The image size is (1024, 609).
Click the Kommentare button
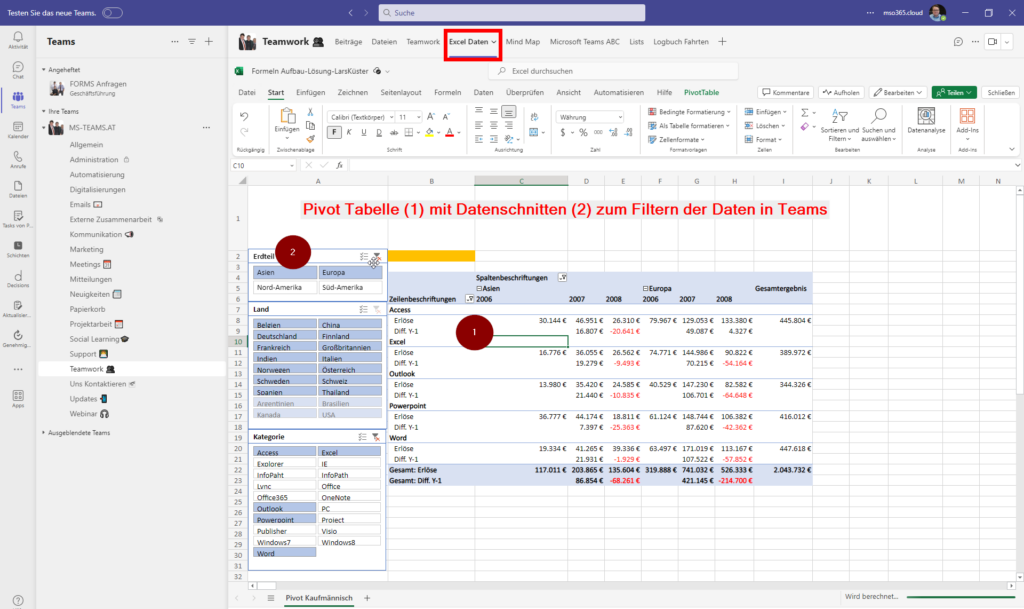tap(786, 93)
